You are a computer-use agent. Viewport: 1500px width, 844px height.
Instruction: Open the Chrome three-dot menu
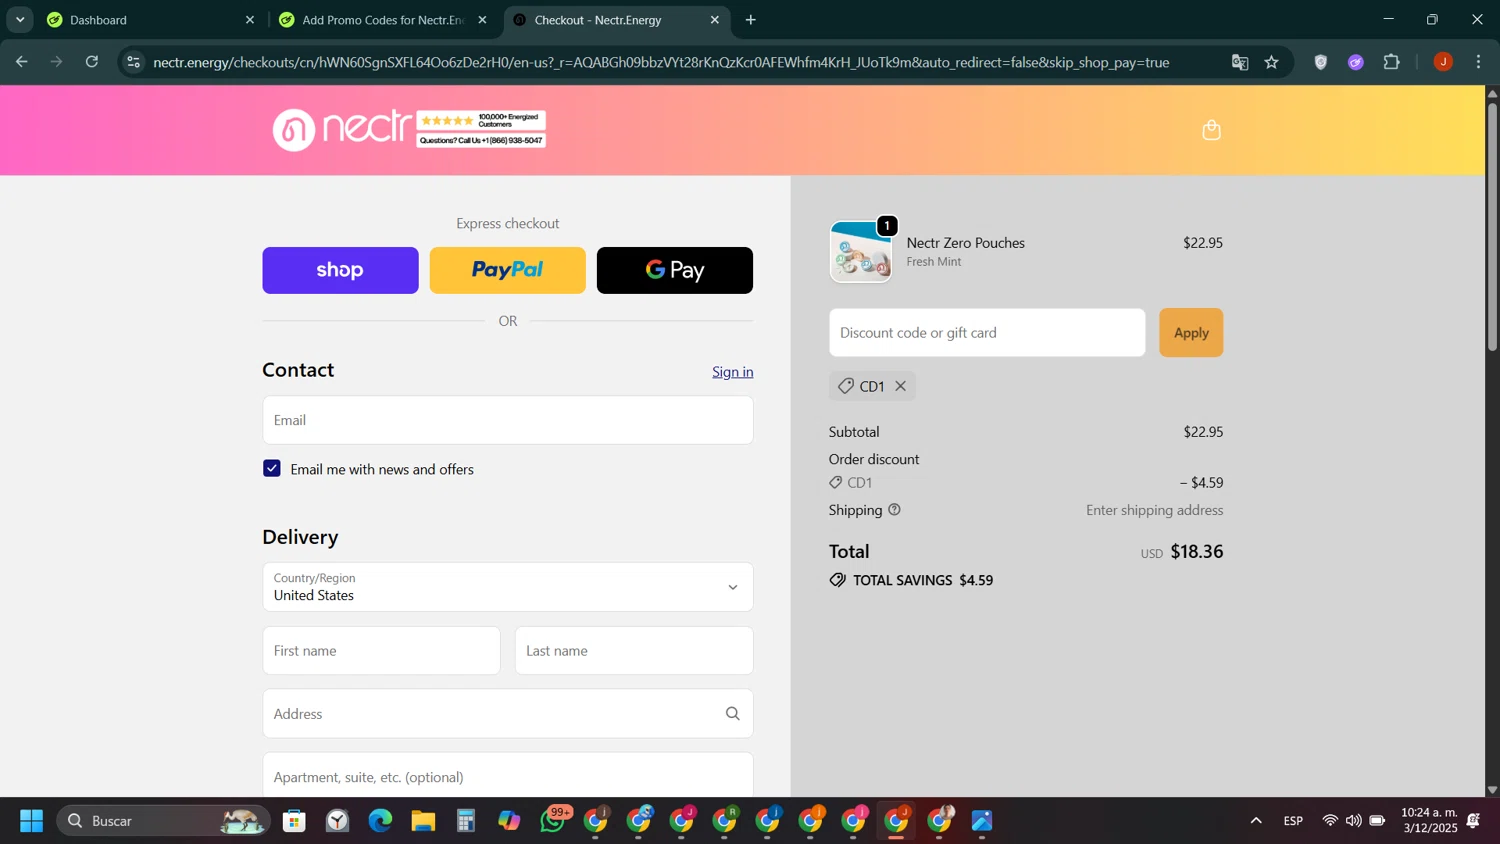point(1478,62)
